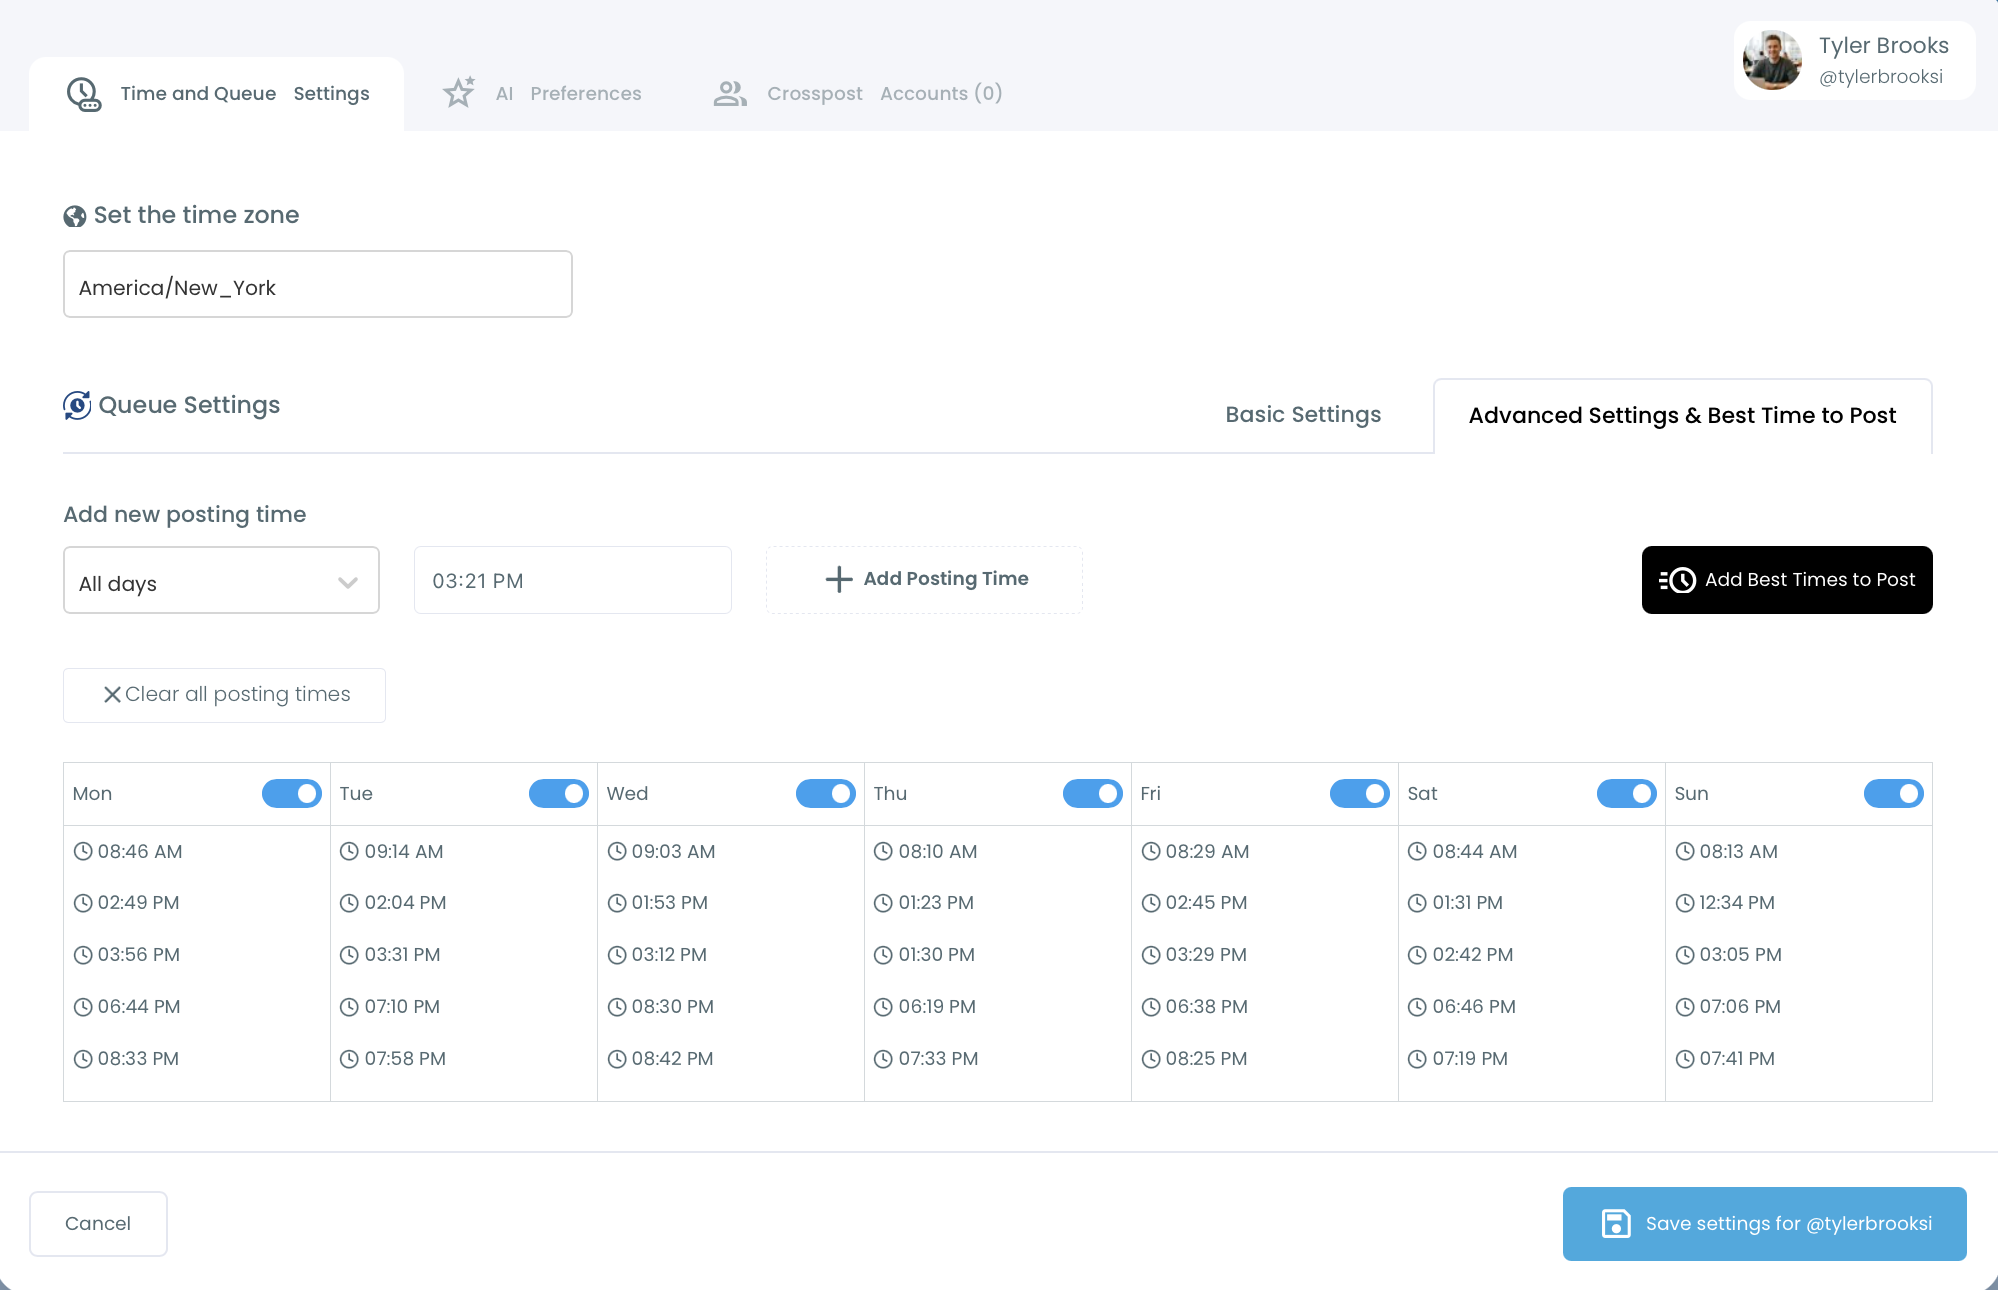This screenshot has width=1998, height=1290.
Task: Turn off the Wed posting toggle
Action: click(826, 794)
